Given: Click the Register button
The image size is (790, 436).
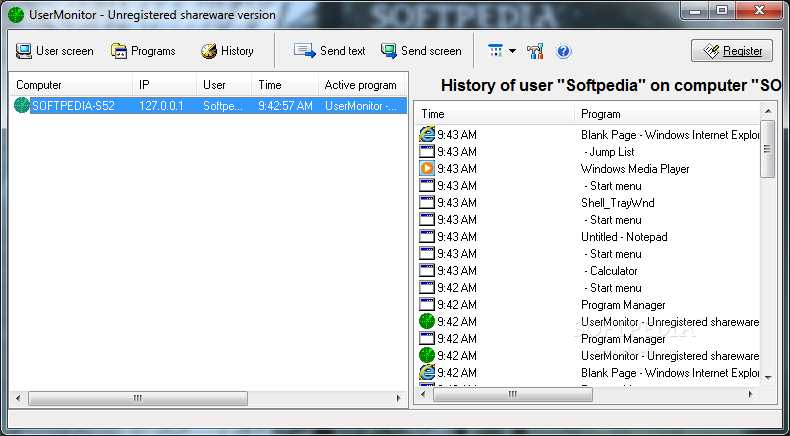Looking at the screenshot, I should coord(732,50).
